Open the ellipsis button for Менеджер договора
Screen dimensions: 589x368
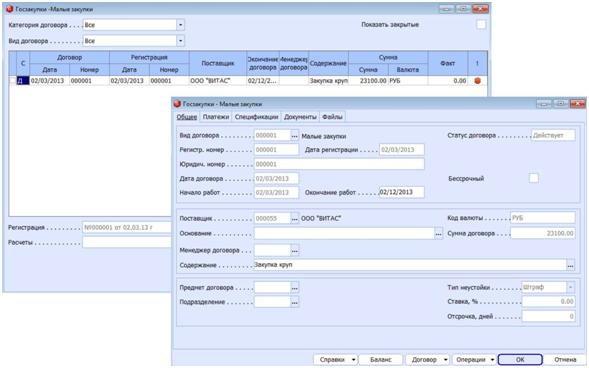click(x=295, y=250)
